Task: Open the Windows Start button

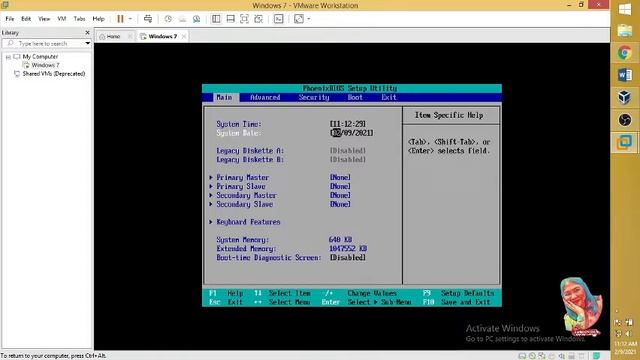Action: (x=625, y=9)
